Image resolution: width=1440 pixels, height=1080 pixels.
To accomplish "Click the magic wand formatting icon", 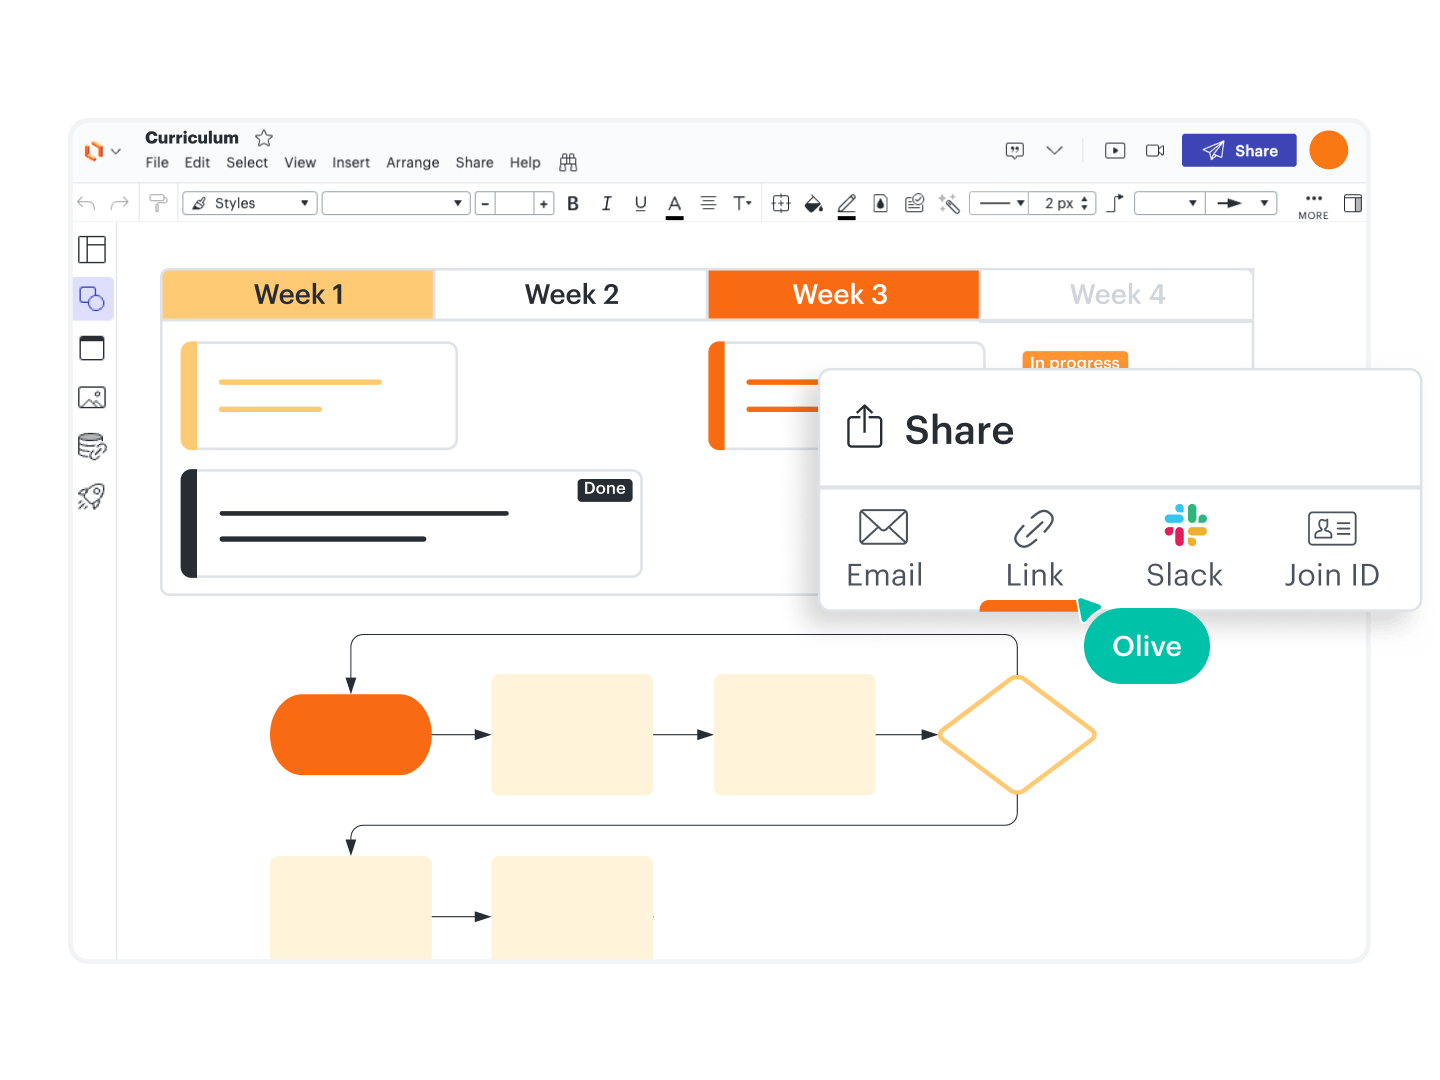I will tap(948, 203).
